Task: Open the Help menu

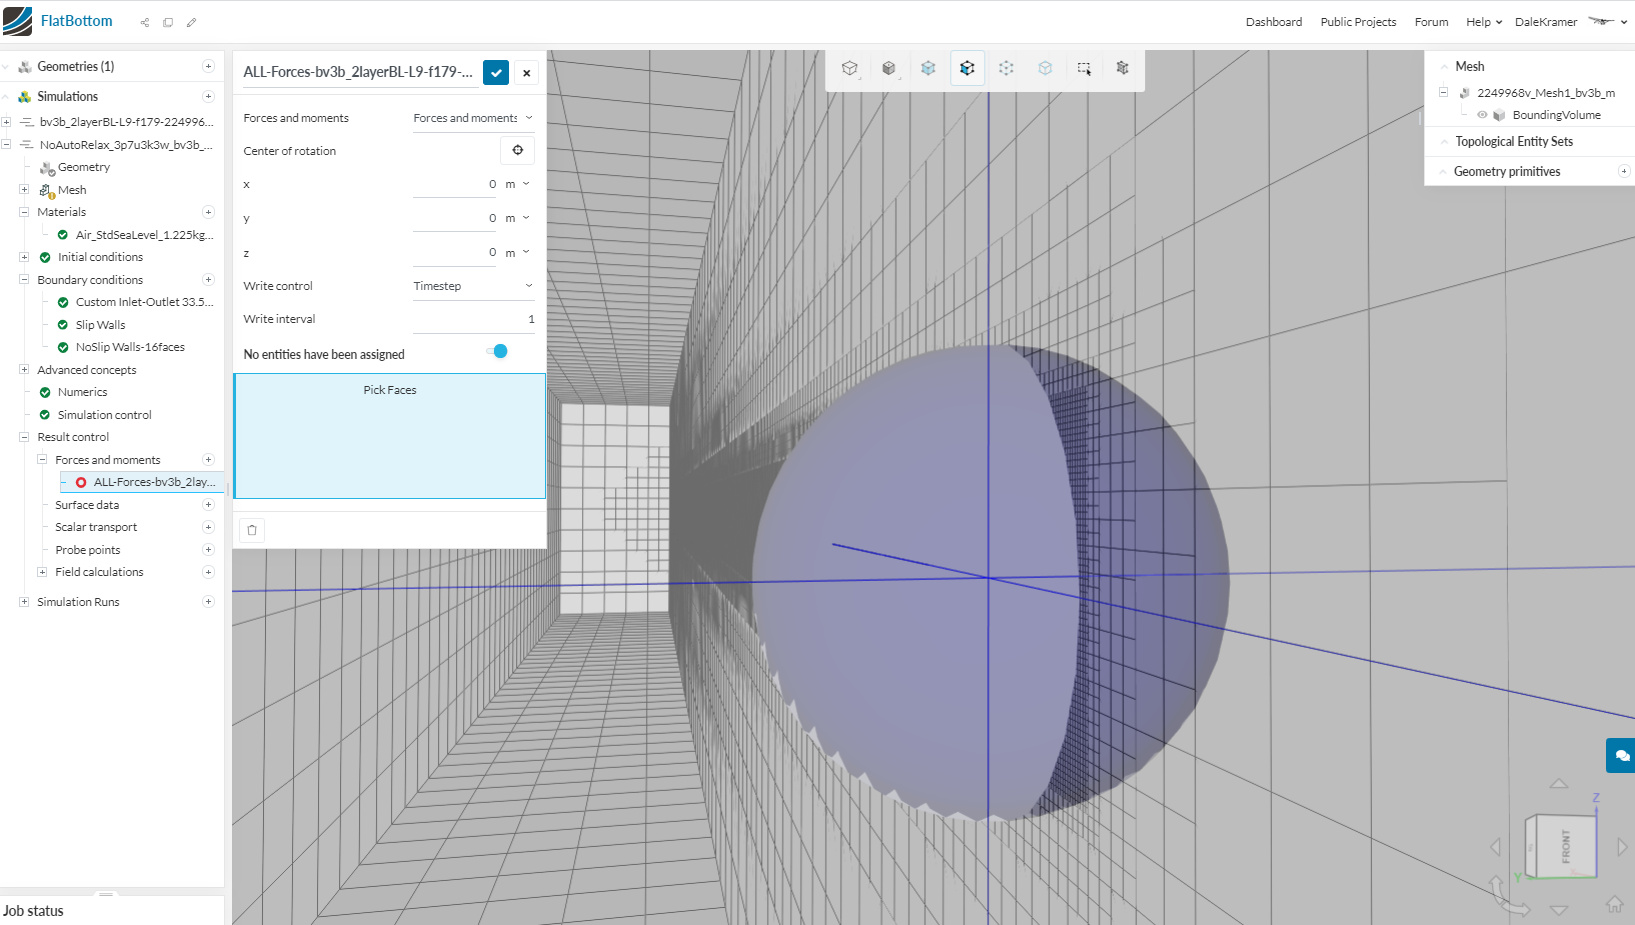Action: pos(1483,22)
